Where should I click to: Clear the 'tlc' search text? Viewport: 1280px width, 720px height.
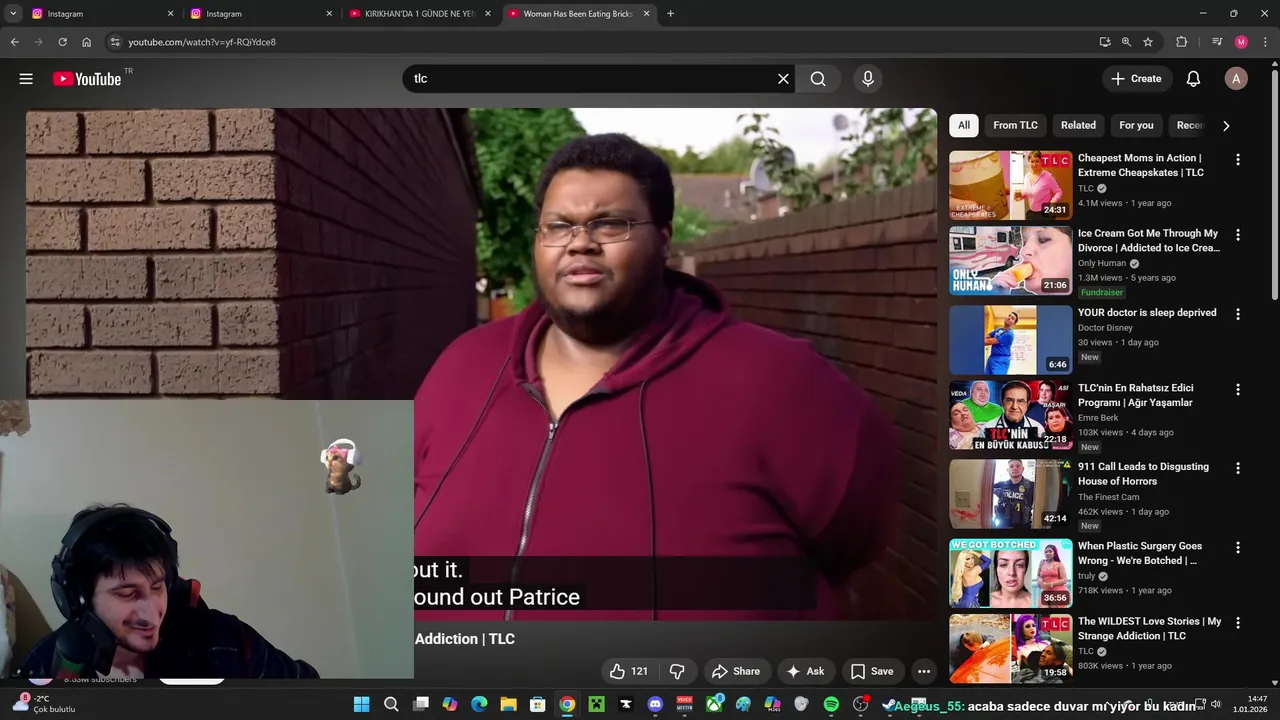(x=783, y=79)
